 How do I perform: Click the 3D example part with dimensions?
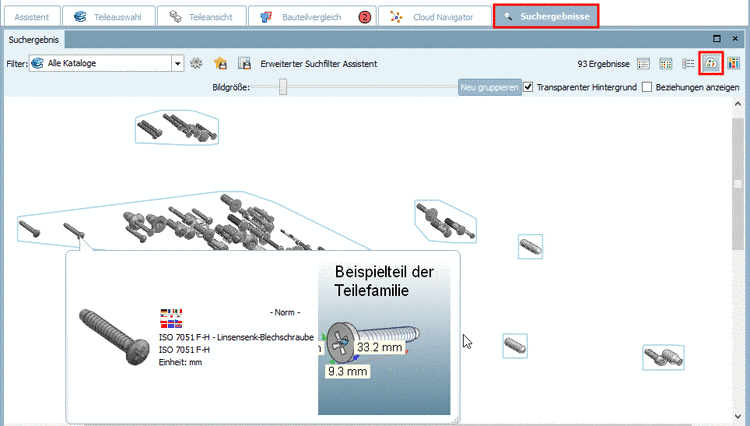tap(384, 339)
